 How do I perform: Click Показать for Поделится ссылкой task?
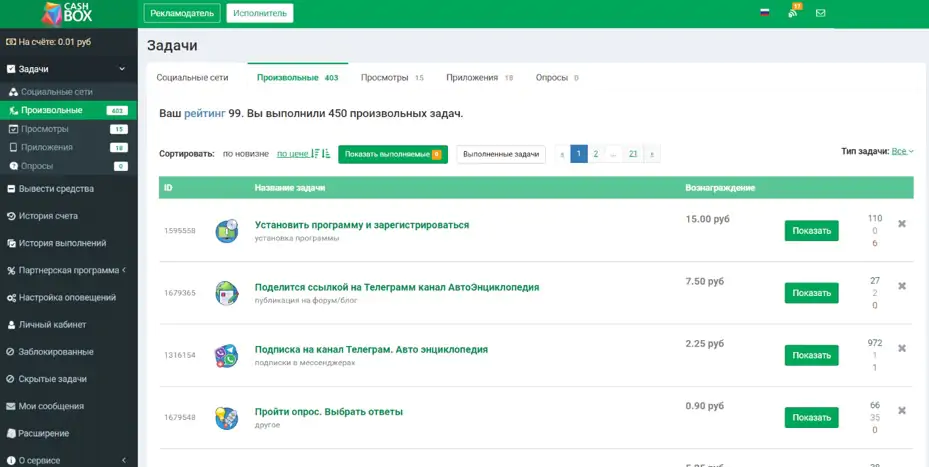click(812, 293)
